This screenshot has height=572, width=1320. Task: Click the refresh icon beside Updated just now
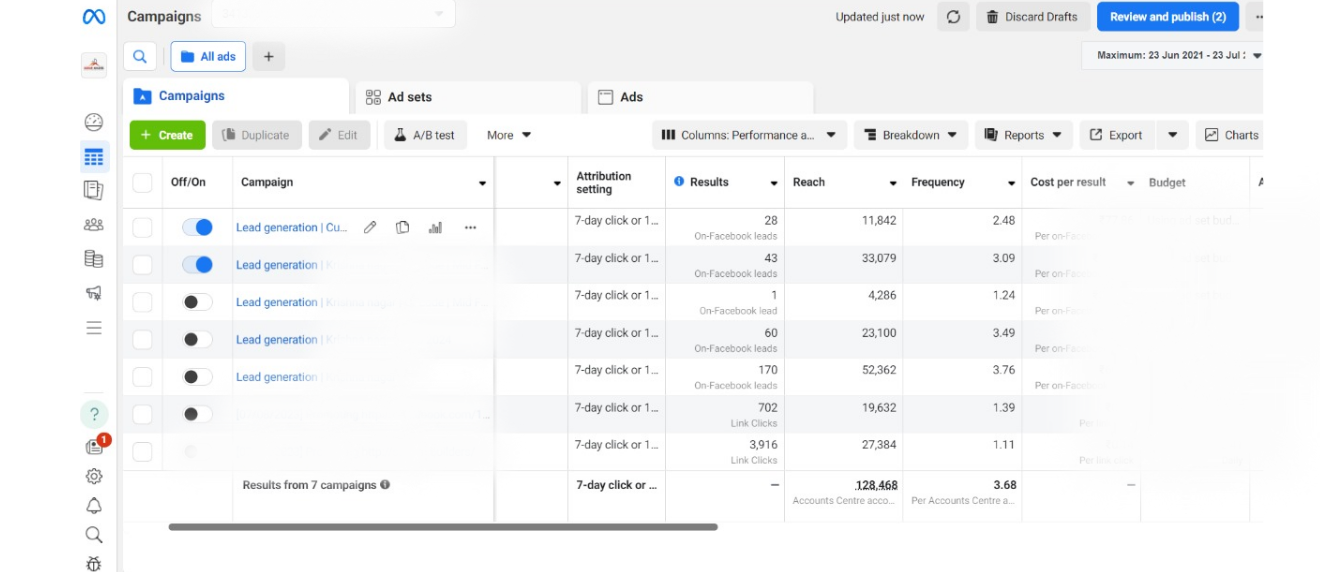pos(953,17)
